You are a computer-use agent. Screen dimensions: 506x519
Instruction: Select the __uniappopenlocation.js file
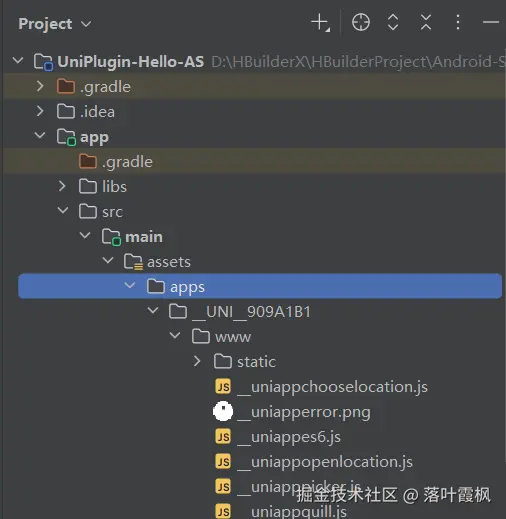coord(314,462)
